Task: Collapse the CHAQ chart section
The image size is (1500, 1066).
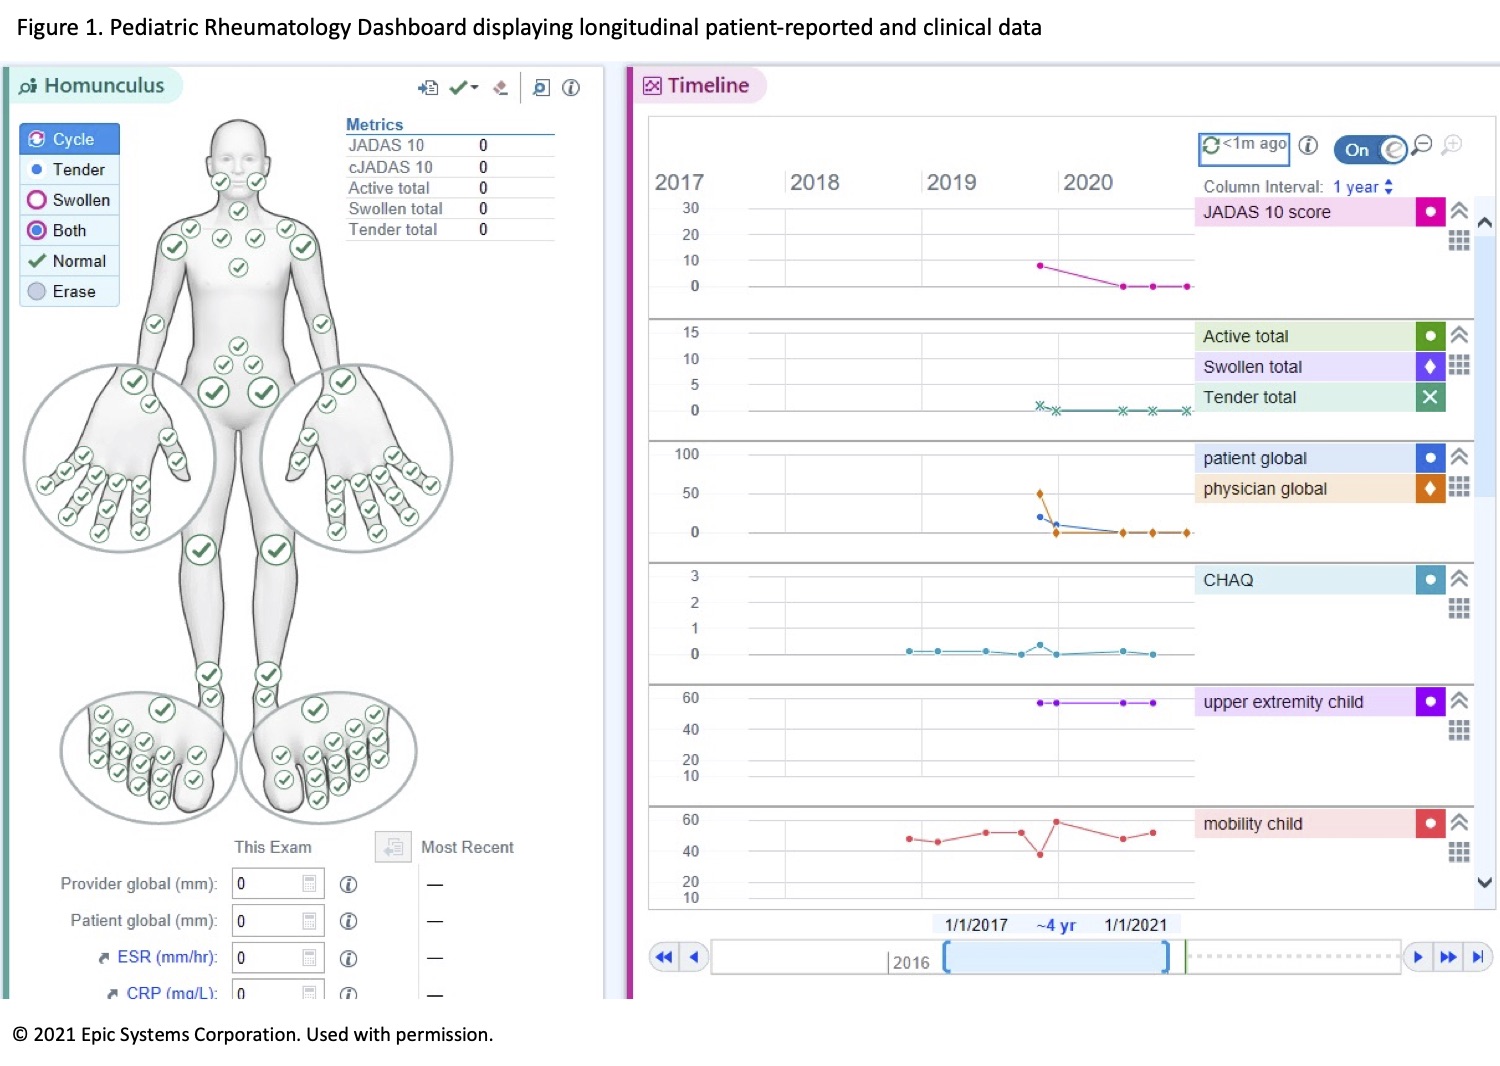Action: (x=1459, y=579)
